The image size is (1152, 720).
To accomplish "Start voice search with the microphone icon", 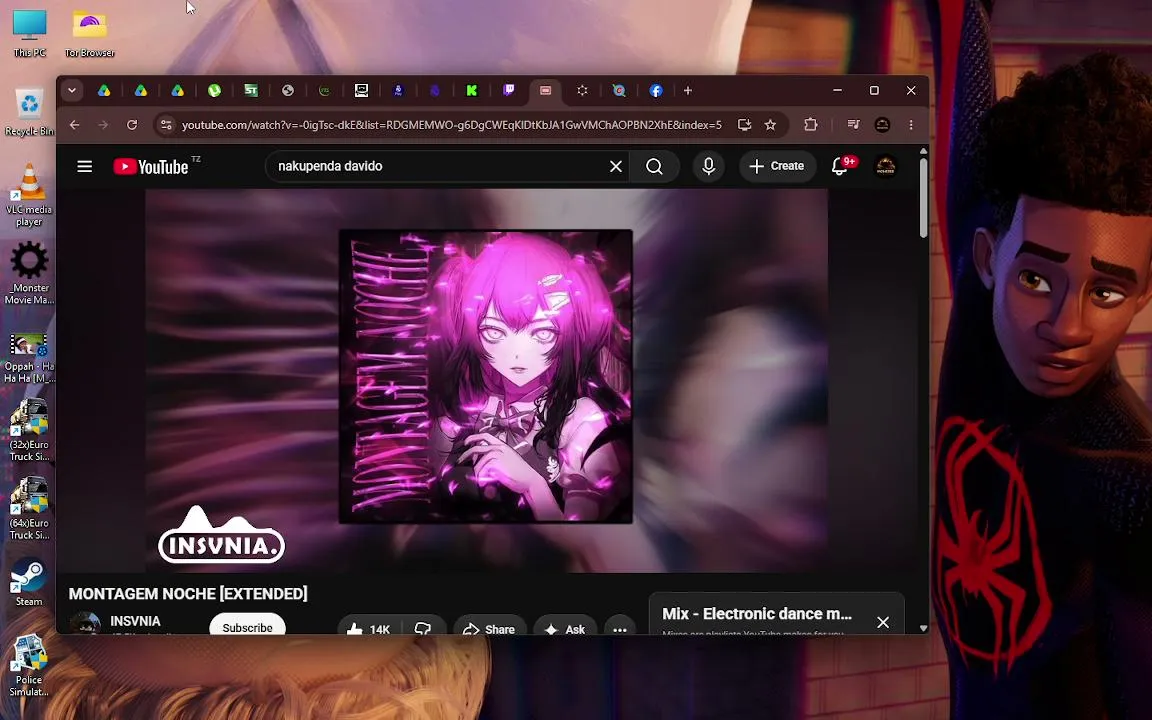I will [x=708, y=166].
